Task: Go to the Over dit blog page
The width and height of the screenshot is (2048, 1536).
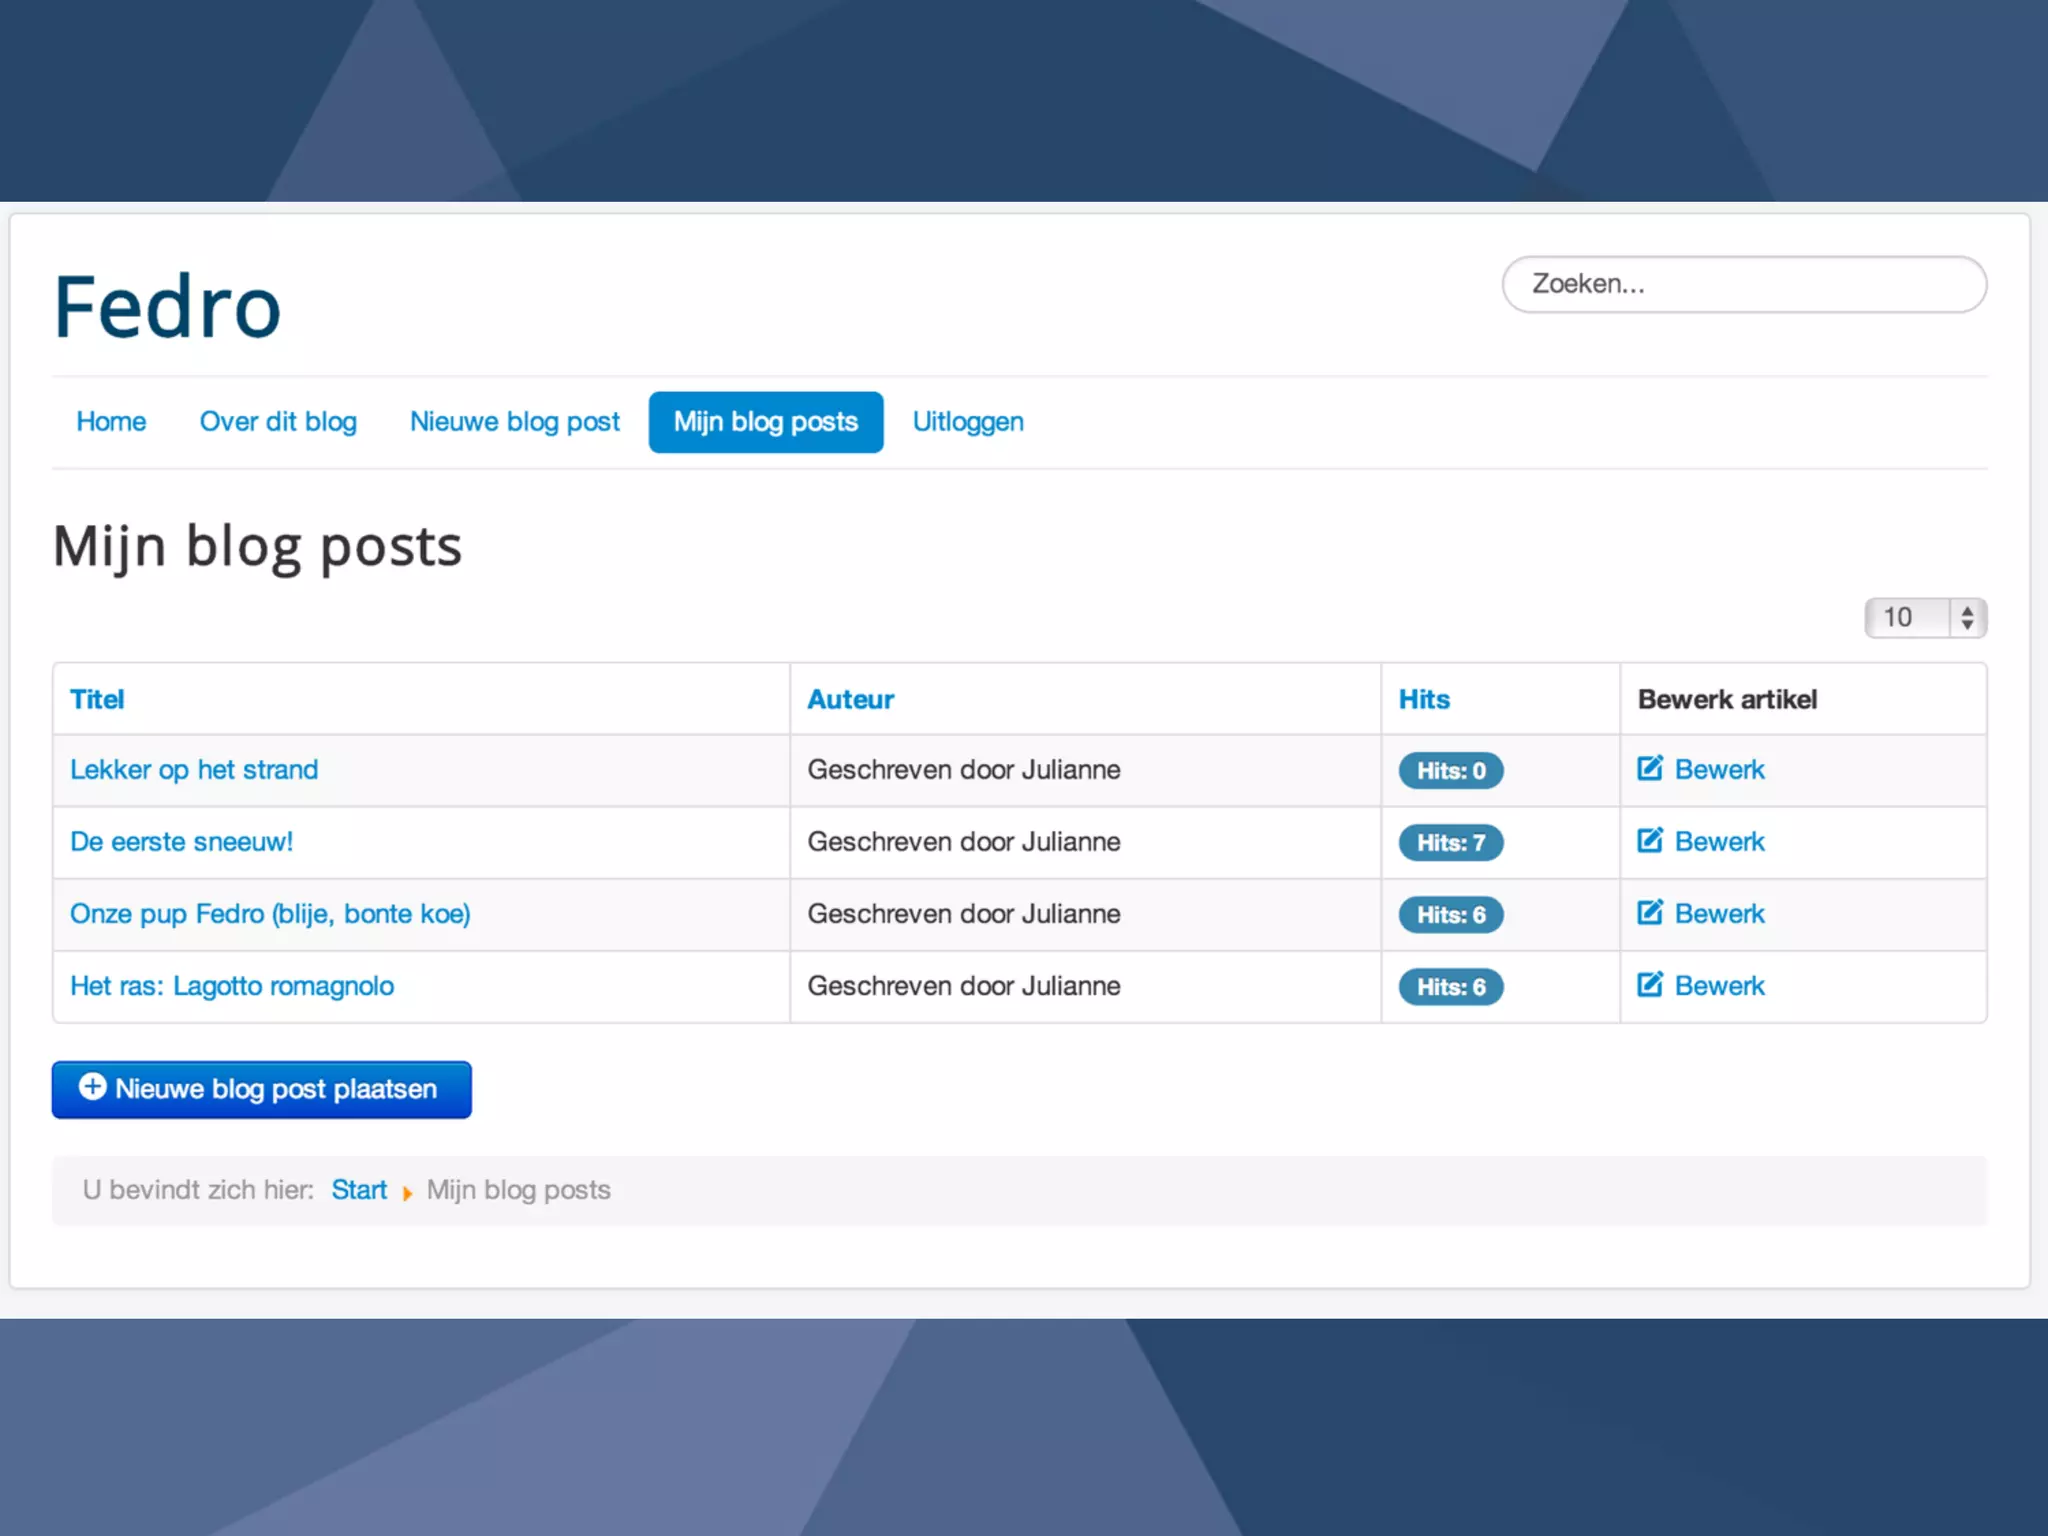Action: pos(278,421)
